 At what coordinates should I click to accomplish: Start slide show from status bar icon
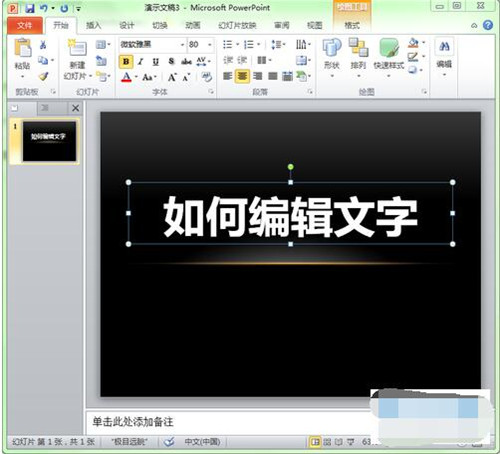click(350, 442)
